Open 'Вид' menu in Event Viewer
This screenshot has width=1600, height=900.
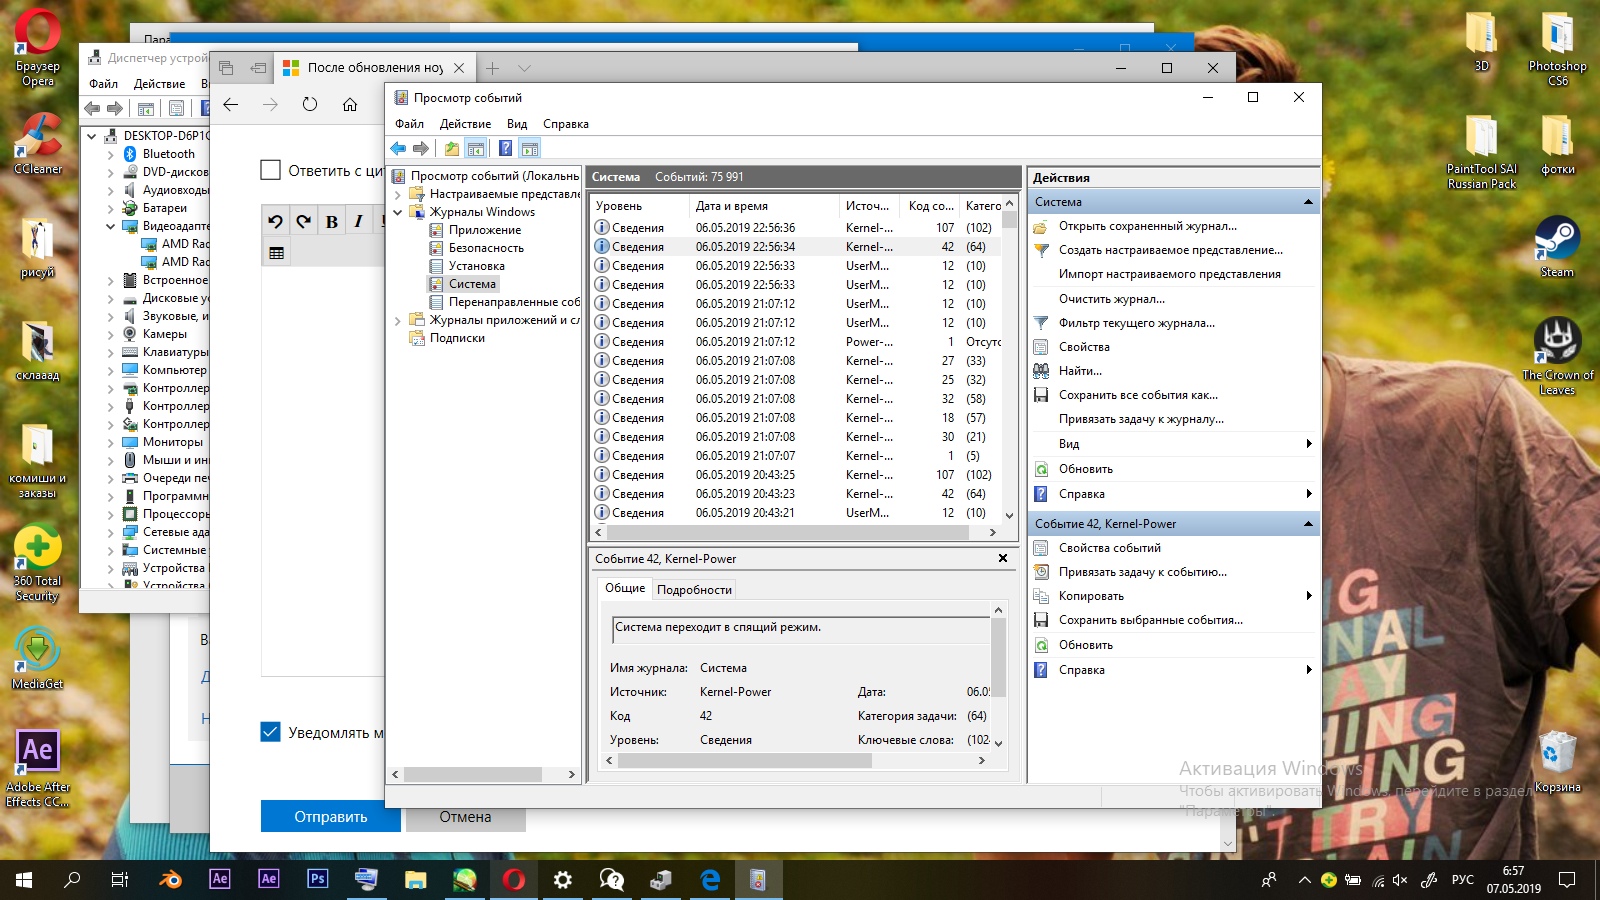517,124
